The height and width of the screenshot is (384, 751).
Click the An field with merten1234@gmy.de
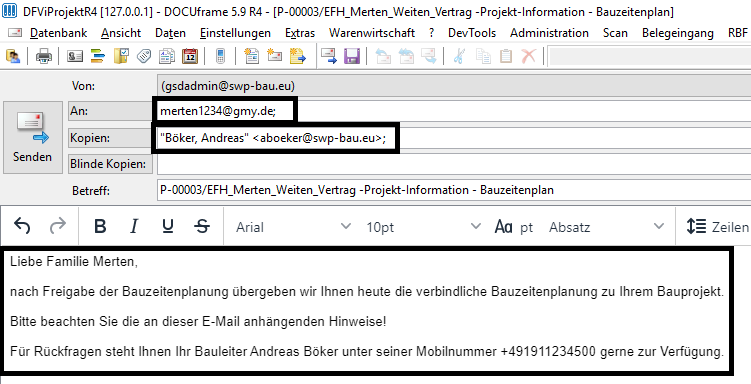click(454, 111)
